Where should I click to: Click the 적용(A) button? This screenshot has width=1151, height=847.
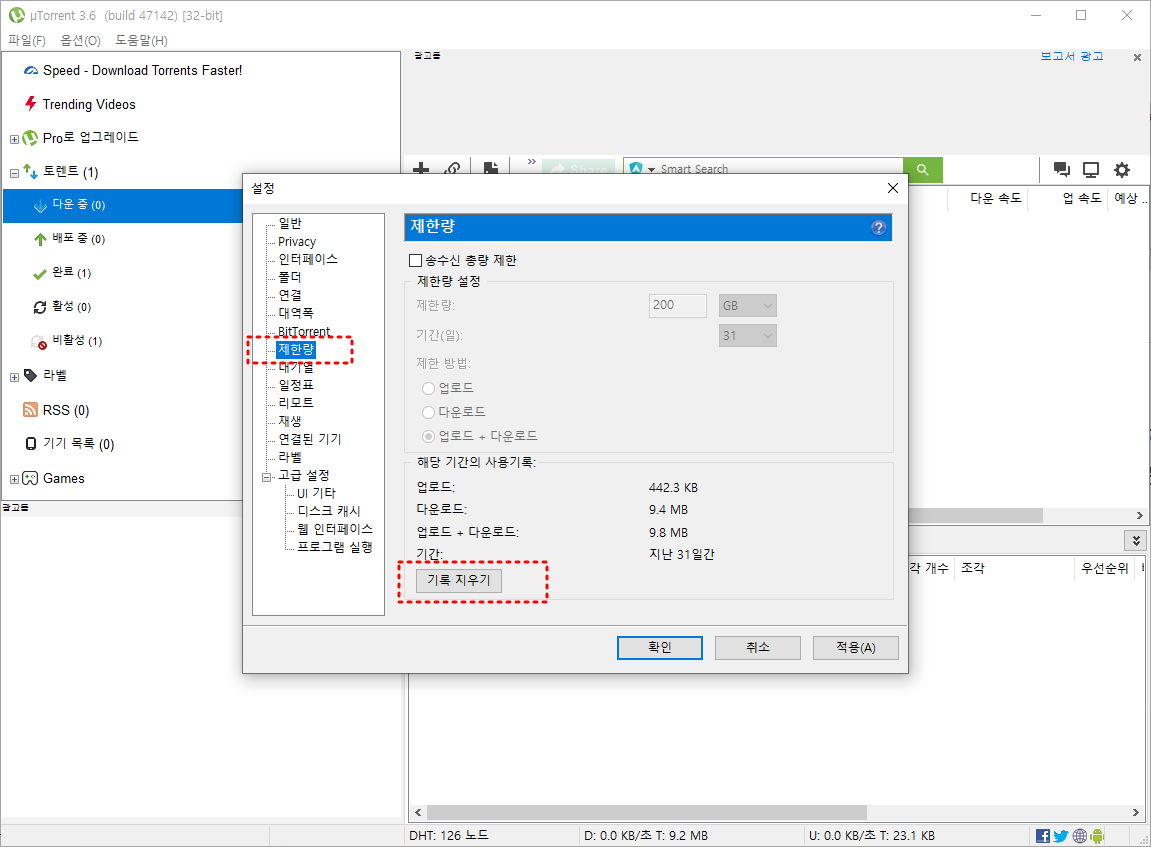[x=856, y=647]
